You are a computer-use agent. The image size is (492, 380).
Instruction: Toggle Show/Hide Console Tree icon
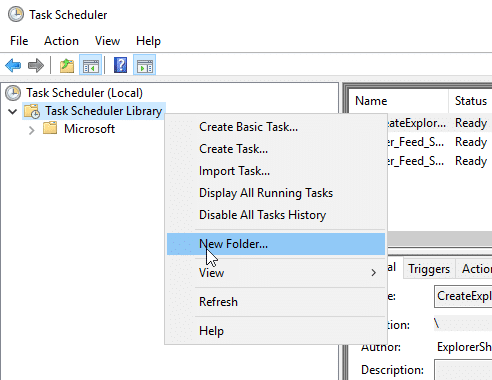90,65
